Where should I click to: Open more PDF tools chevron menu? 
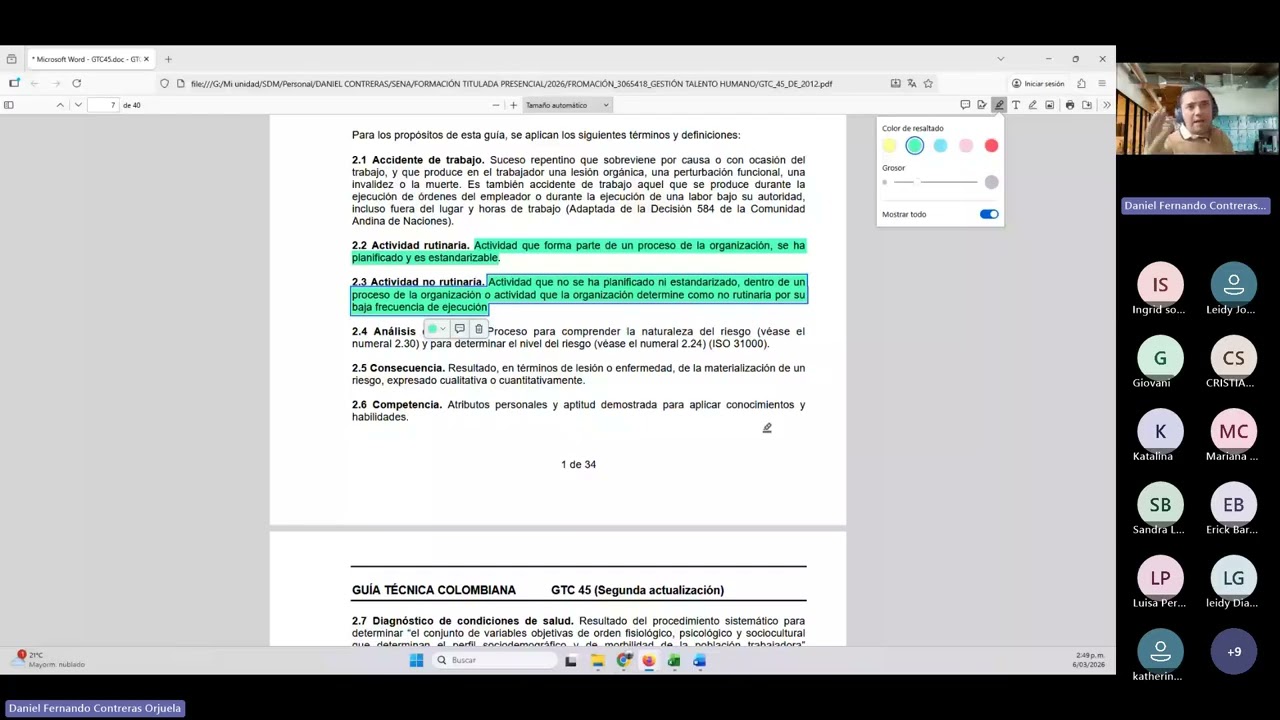pyautogui.click(x=1106, y=105)
